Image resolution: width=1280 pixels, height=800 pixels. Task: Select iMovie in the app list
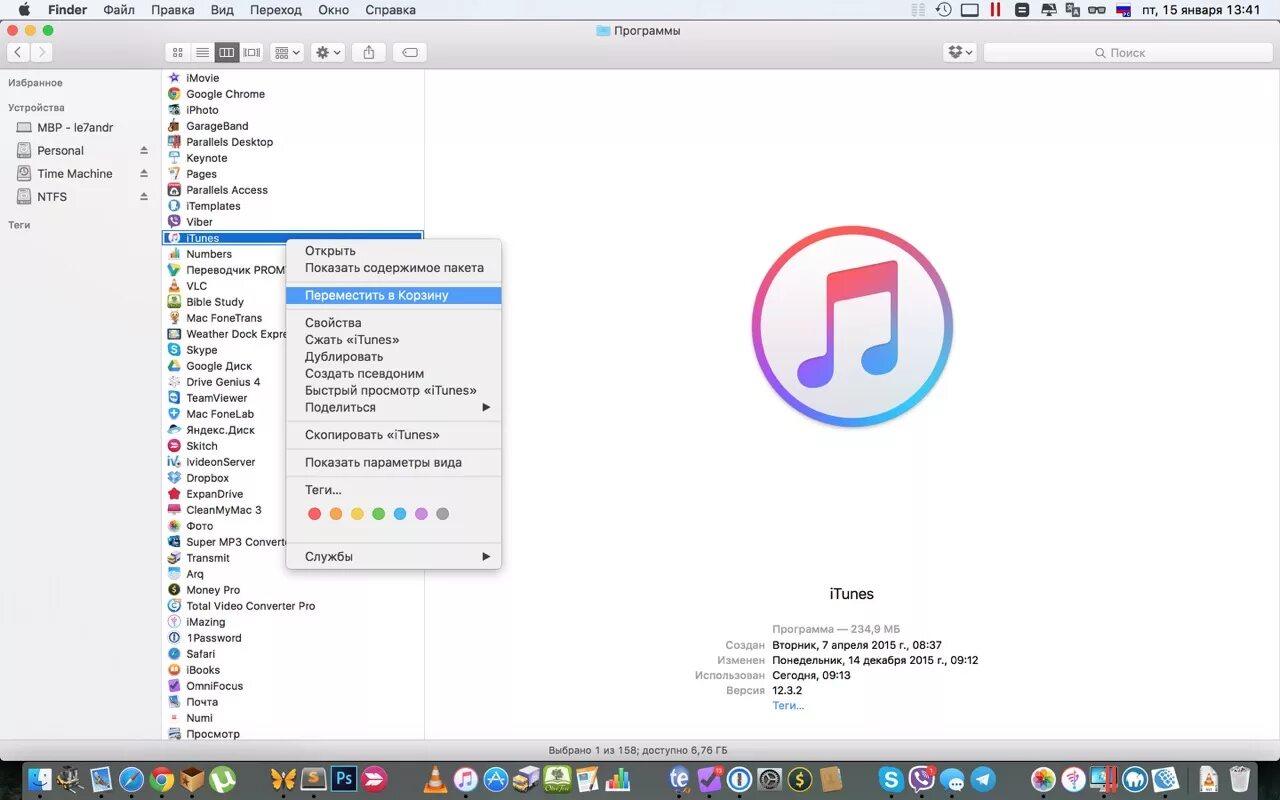pos(202,78)
